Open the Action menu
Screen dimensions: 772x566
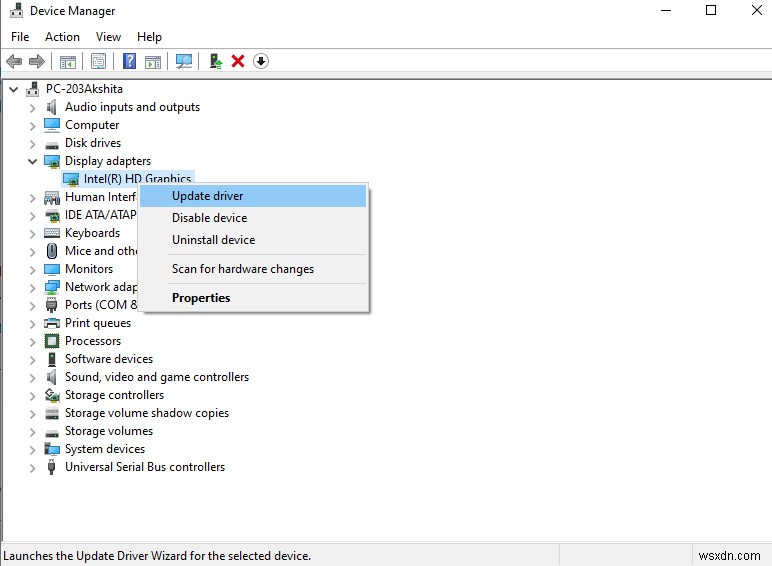[62, 37]
